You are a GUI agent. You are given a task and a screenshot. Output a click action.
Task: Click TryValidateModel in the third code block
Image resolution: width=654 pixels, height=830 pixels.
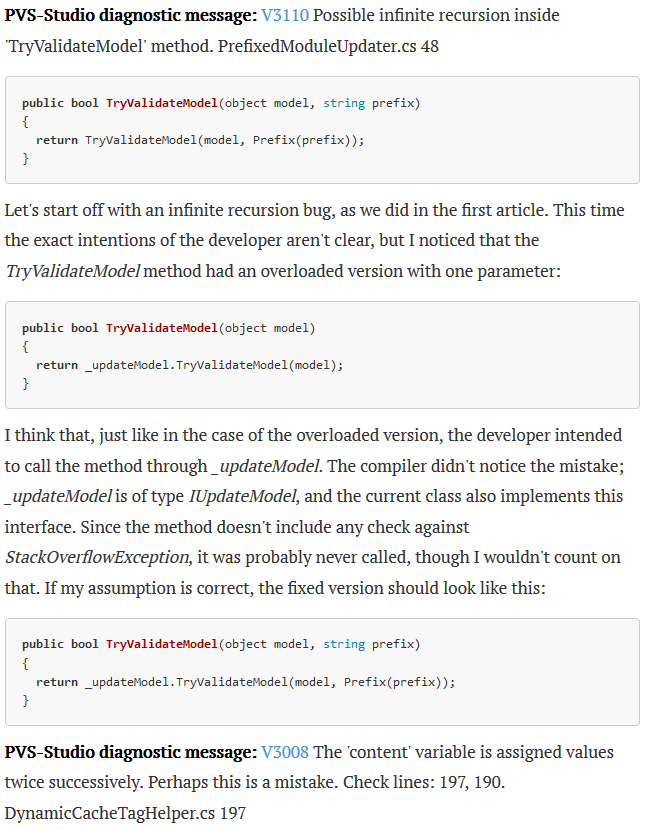(161, 644)
